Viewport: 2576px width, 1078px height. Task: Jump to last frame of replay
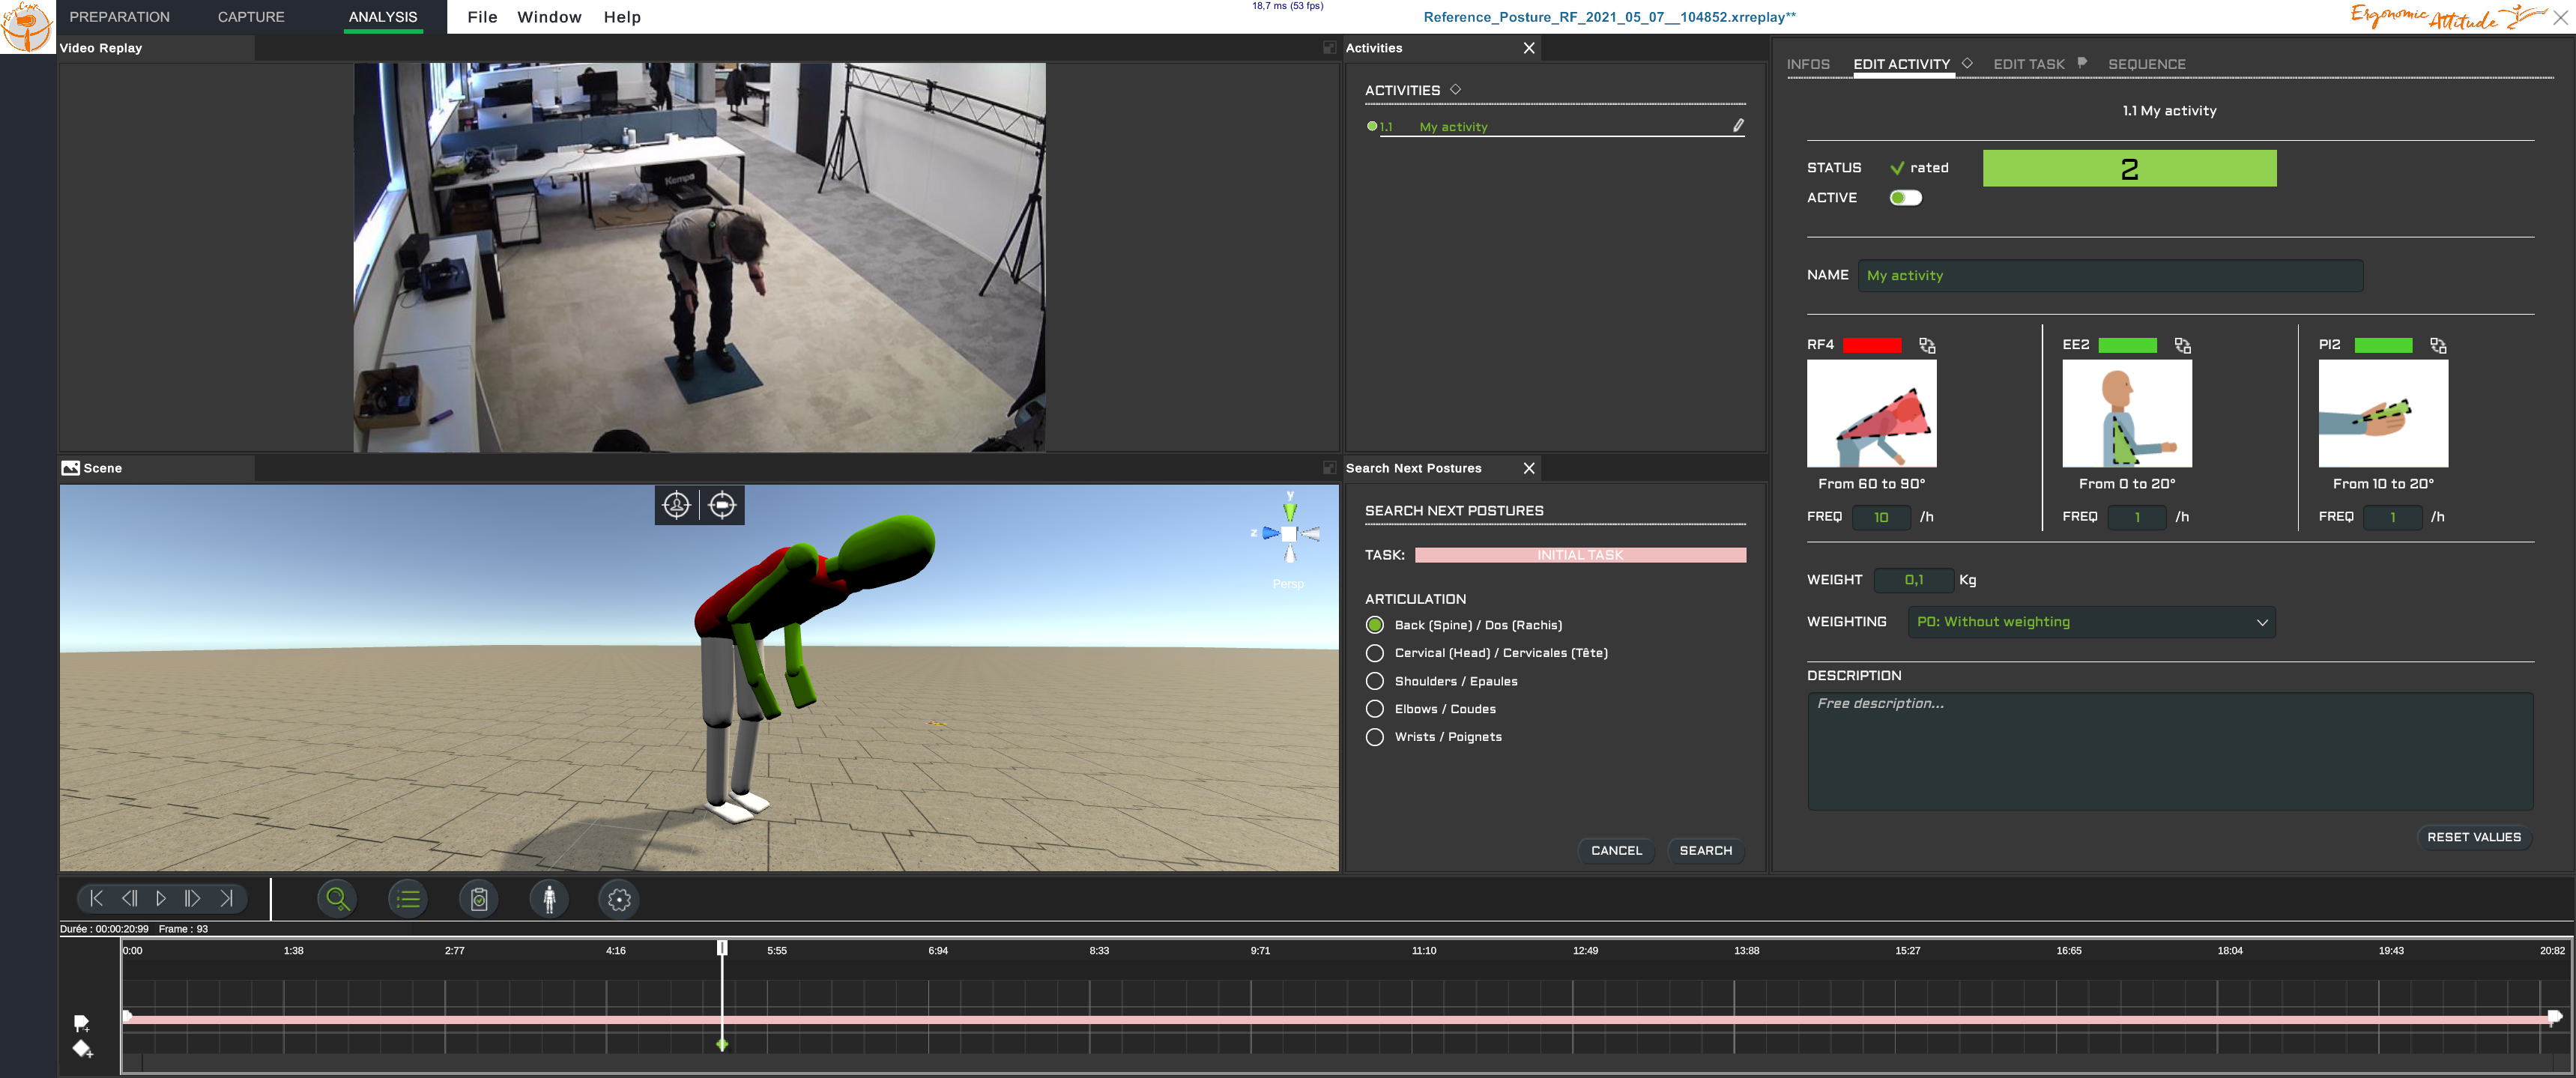pyautogui.click(x=226, y=898)
